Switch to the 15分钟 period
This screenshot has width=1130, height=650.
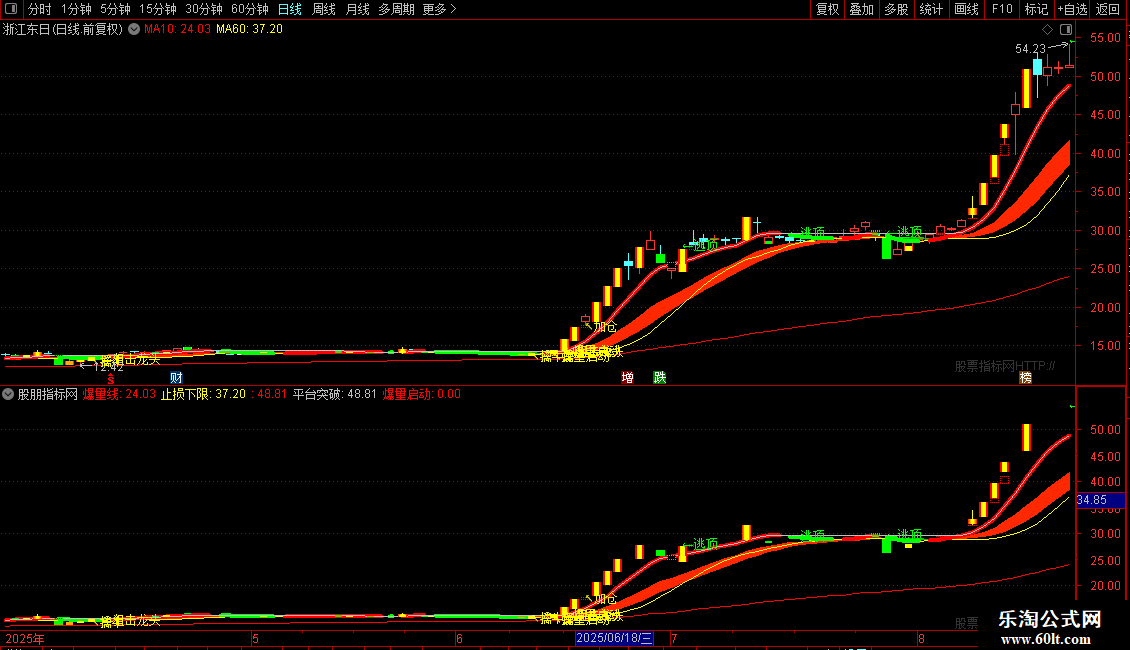tap(158, 9)
